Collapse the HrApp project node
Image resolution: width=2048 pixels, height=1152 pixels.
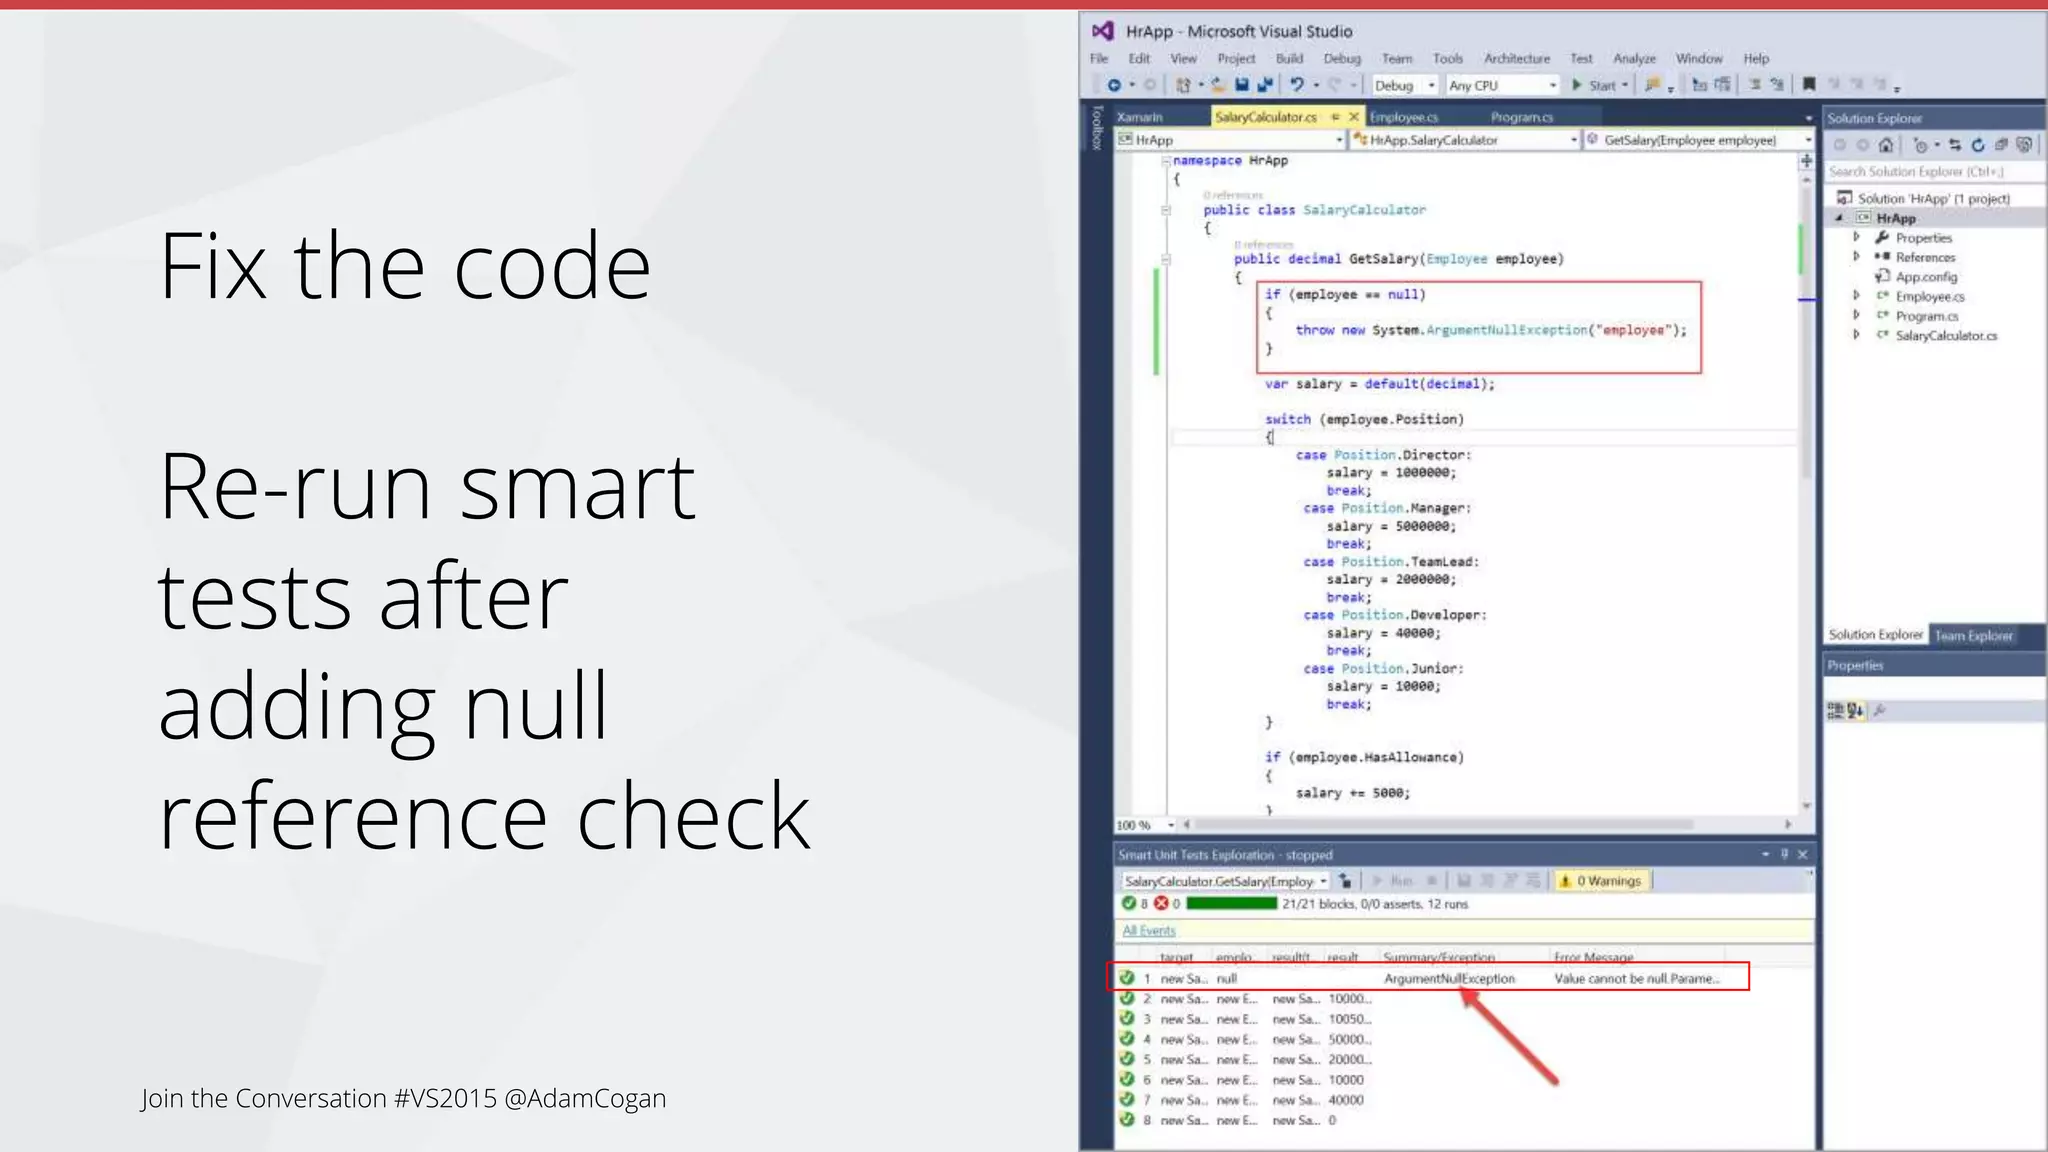1840,218
